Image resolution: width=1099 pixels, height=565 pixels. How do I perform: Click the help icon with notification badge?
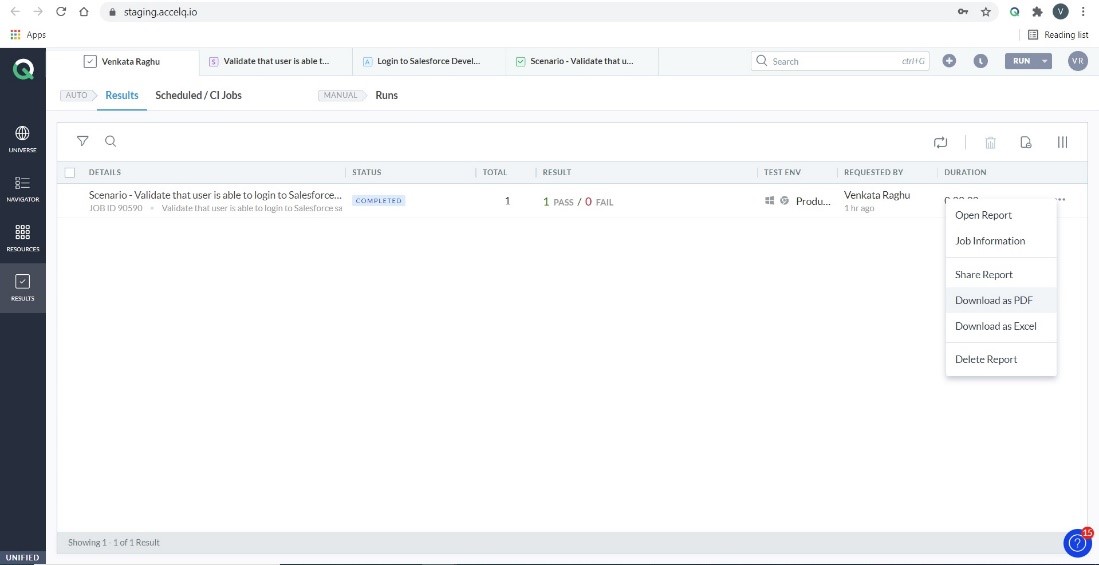[x=1077, y=542]
